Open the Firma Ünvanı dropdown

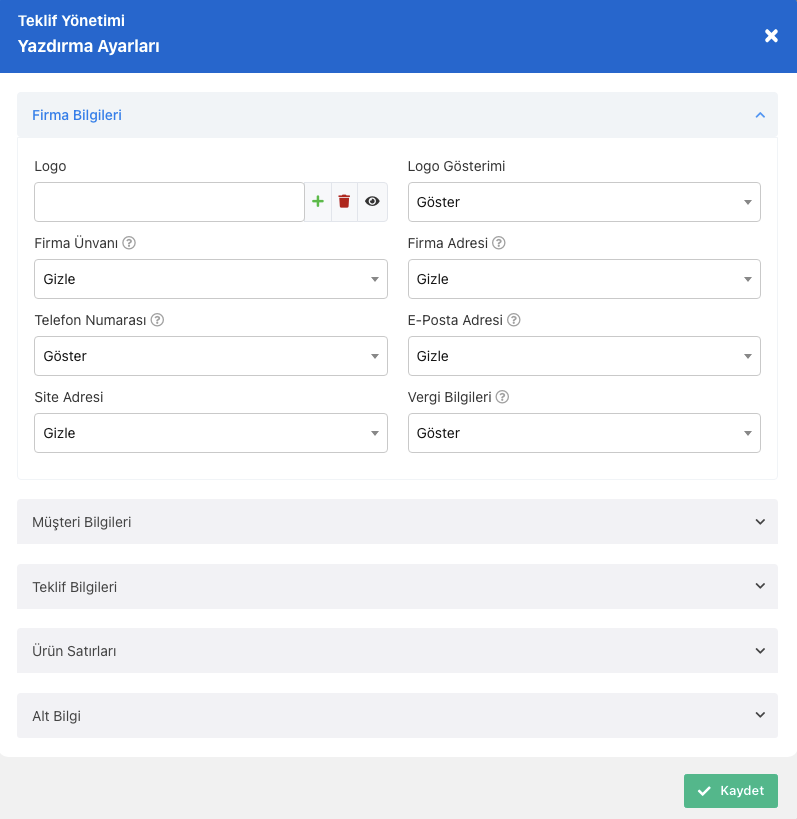[211, 279]
